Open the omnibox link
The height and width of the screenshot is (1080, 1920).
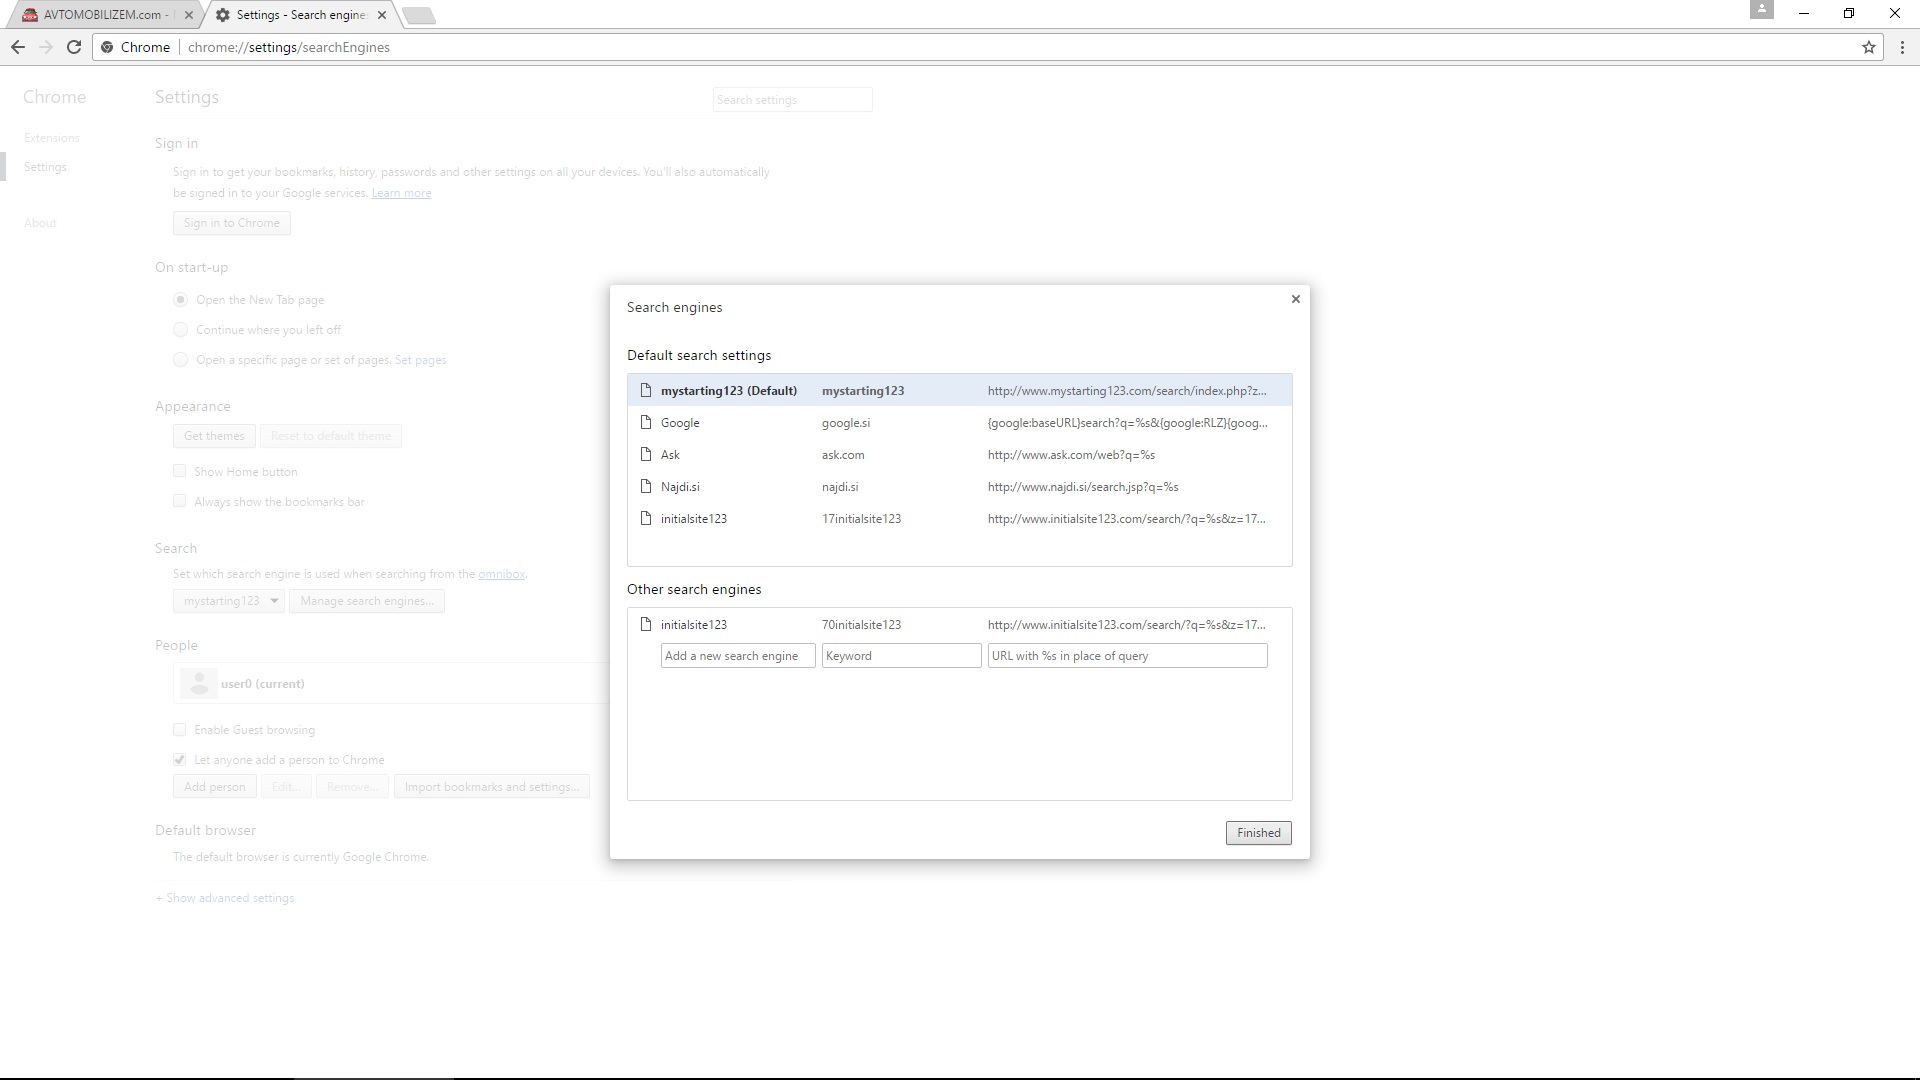[x=501, y=574]
